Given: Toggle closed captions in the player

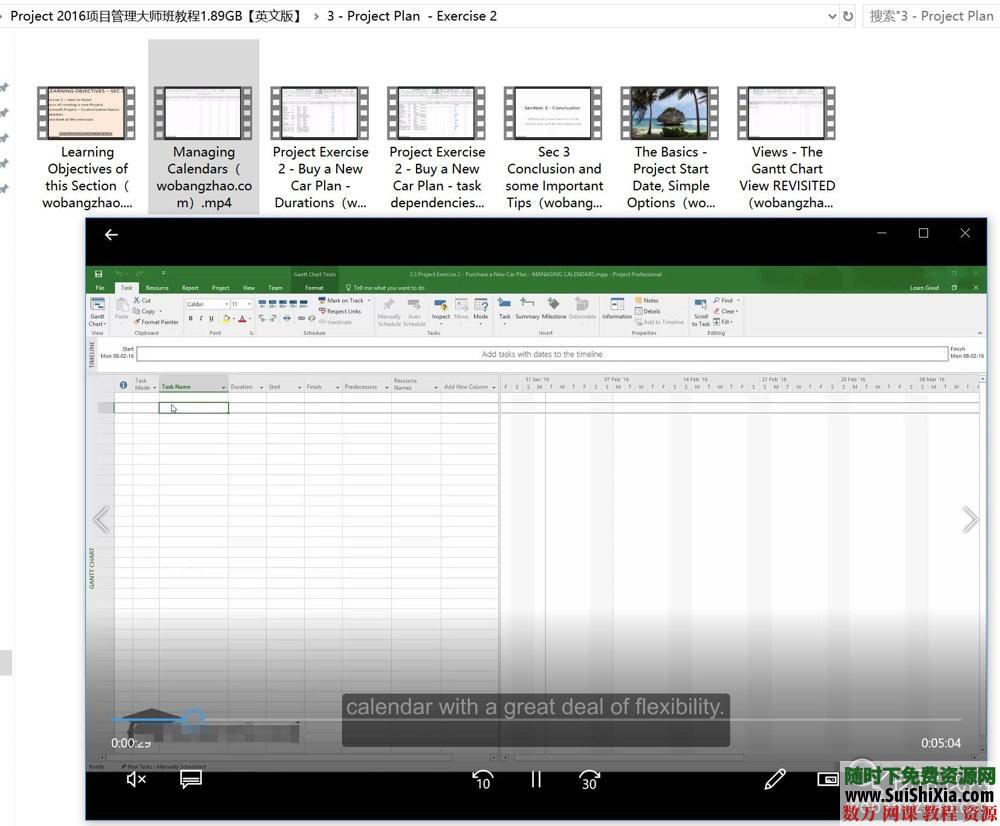Looking at the screenshot, I should tap(191, 779).
